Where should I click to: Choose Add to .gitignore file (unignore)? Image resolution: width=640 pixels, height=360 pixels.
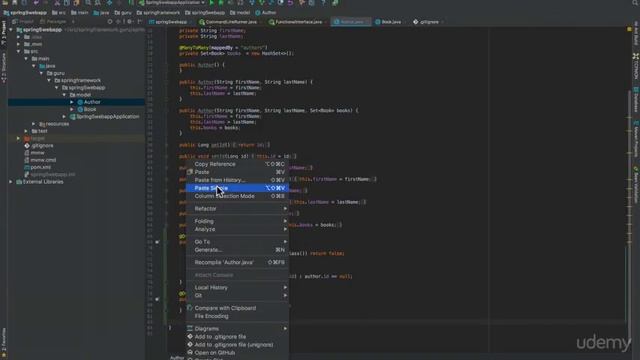pos(237,345)
